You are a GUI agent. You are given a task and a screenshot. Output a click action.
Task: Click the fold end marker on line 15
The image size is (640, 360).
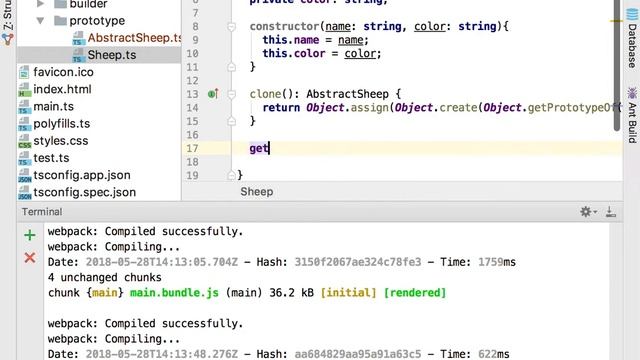tap(231, 121)
